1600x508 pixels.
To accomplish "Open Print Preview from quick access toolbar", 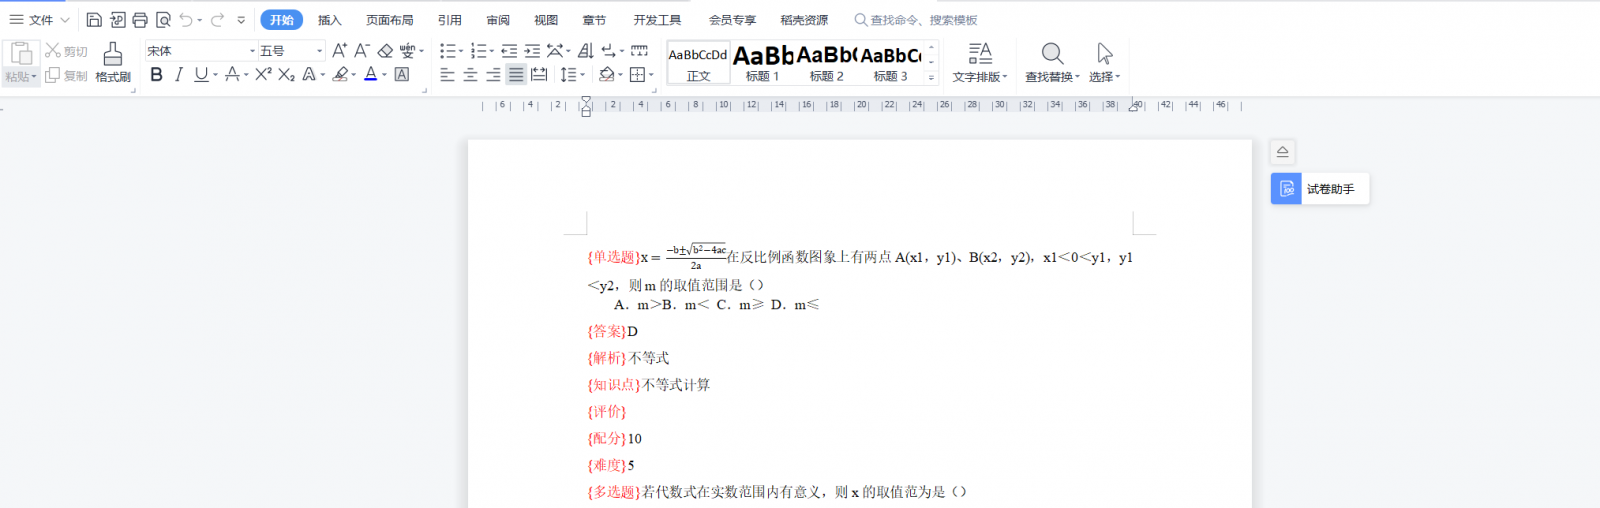I will (163, 20).
